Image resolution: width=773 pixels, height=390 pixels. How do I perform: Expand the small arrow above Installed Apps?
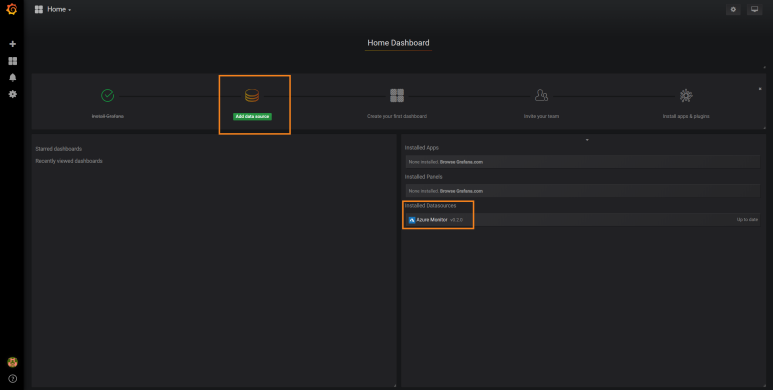(x=587, y=140)
